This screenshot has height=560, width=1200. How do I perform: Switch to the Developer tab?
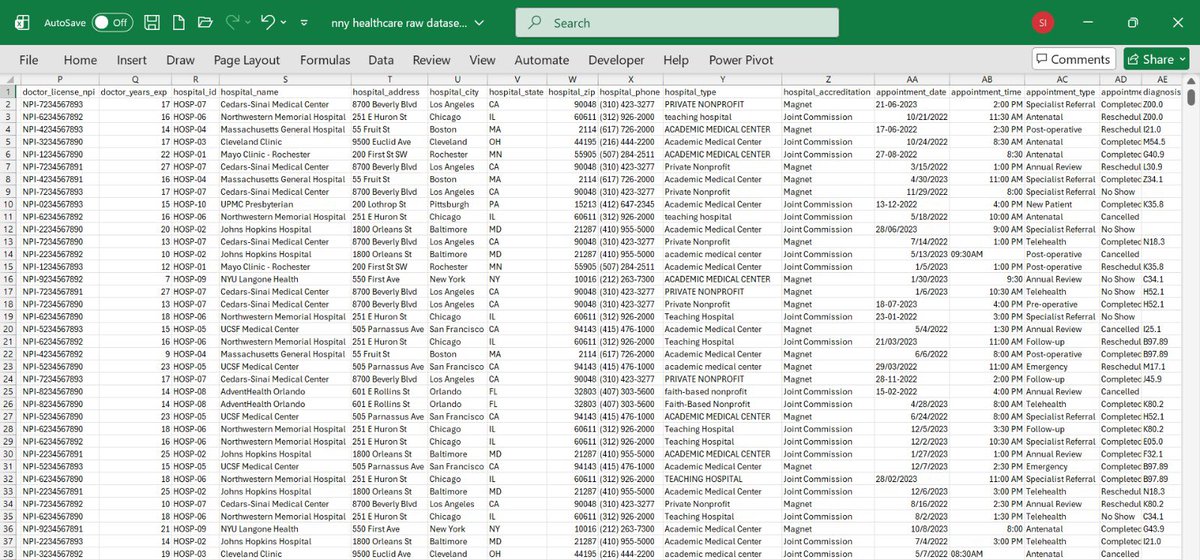[x=616, y=60]
